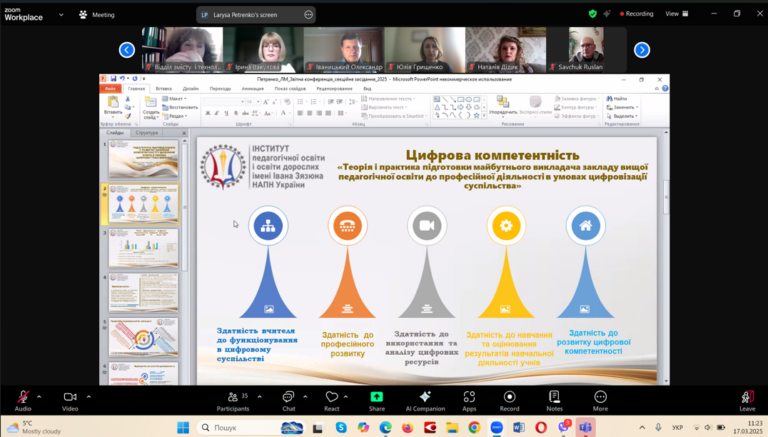This screenshot has height=437, width=768.
Task: Open the Meeting tab at the top
Action: 97,15
